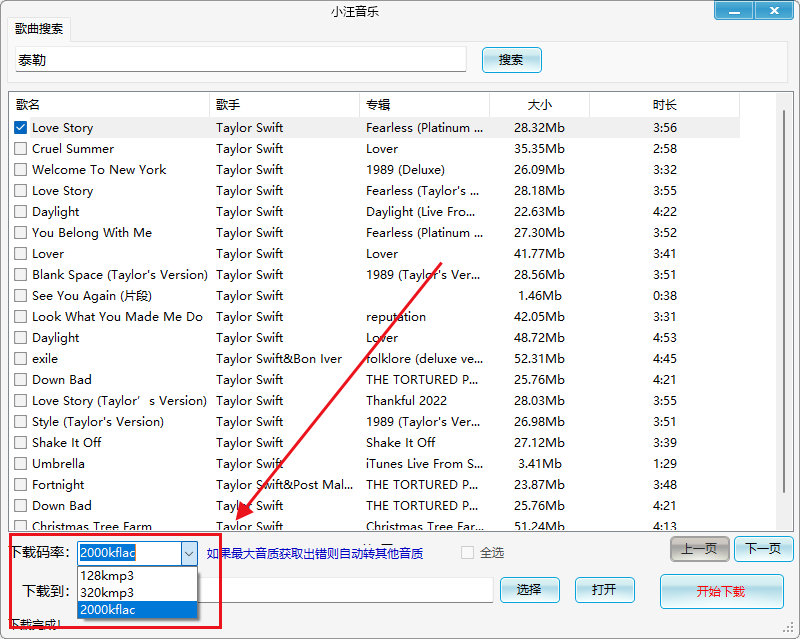Click album cell 1989 (Deluxe)
This screenshot has width=800, height=639.
[405, 169]
